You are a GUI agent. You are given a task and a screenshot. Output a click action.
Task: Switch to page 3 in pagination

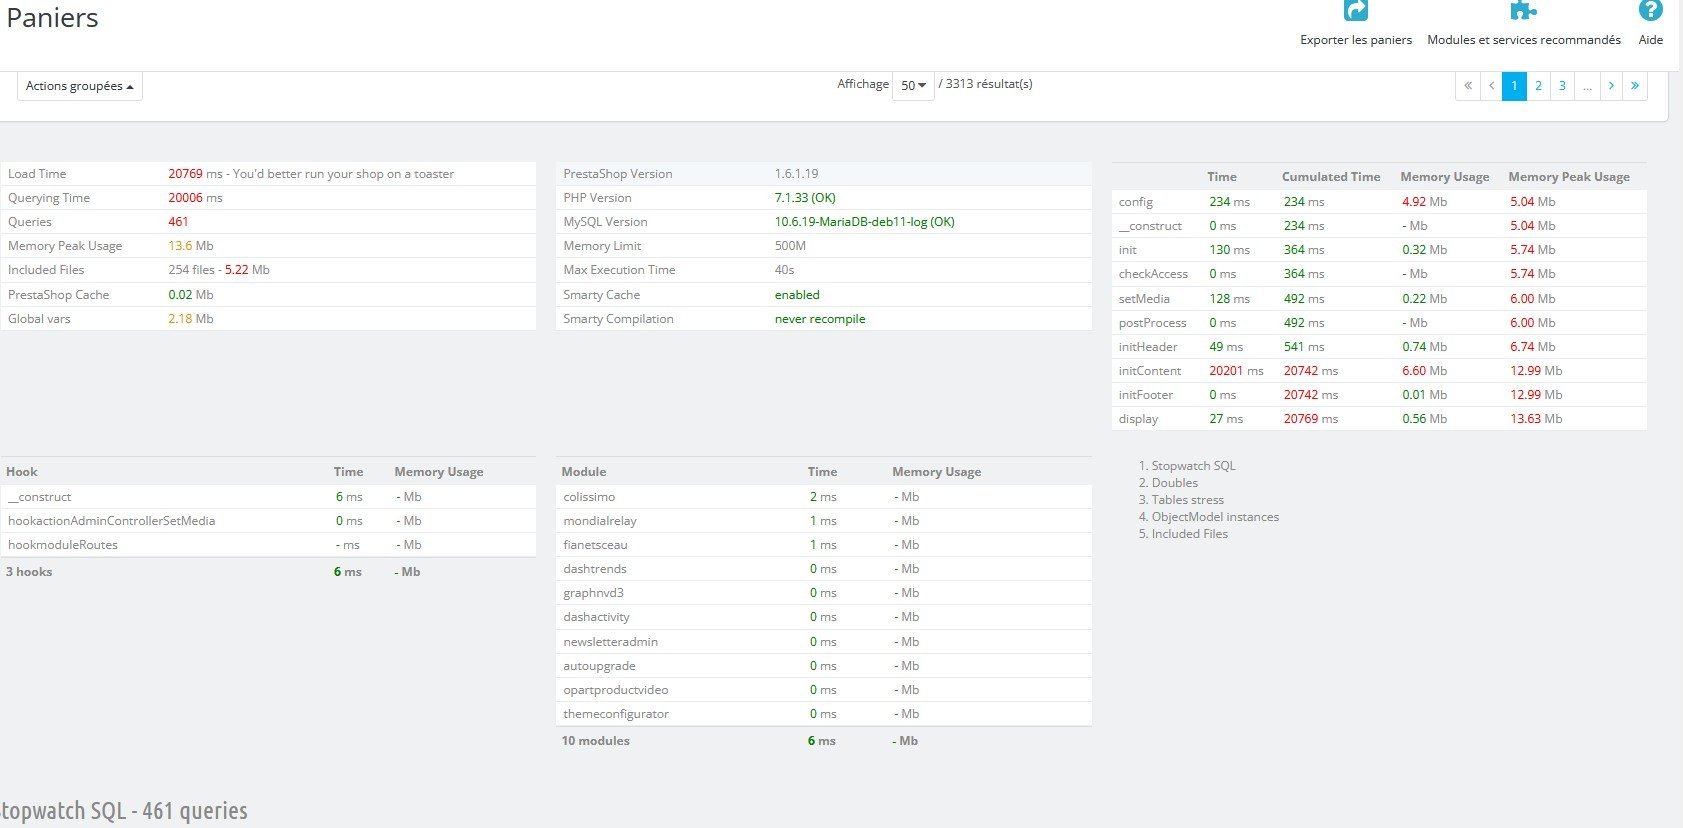click(1562, 86)
